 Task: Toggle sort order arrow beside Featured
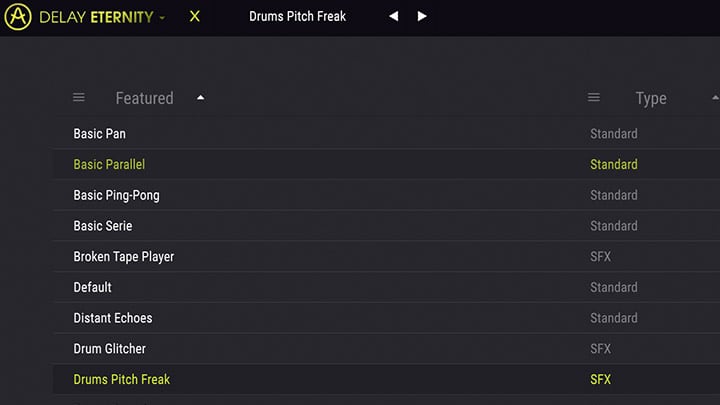click(x=201, y=97)
